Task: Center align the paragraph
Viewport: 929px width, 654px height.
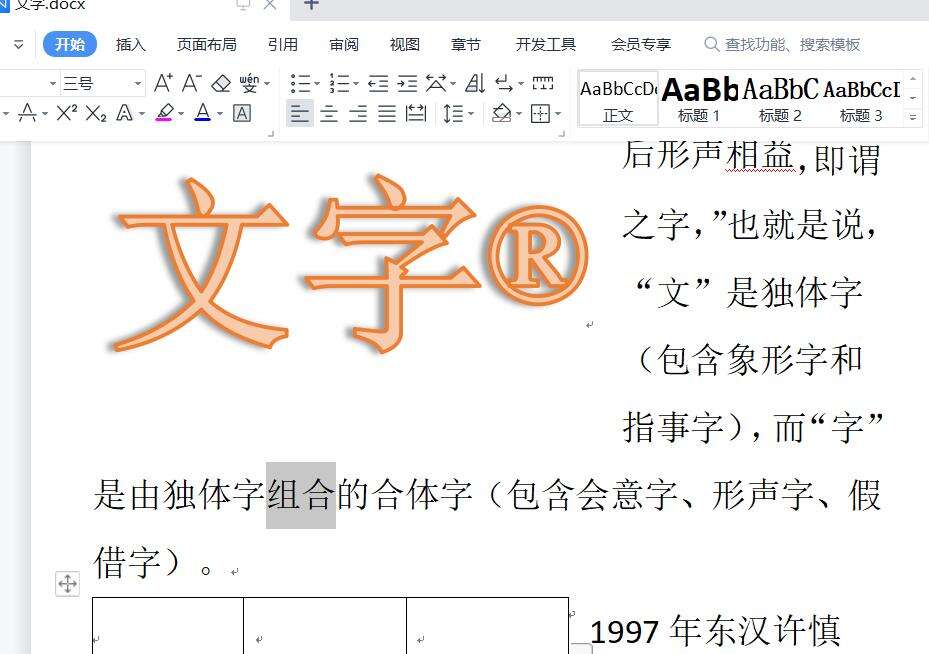Action: pyautogui.click(x=329, y=113)
